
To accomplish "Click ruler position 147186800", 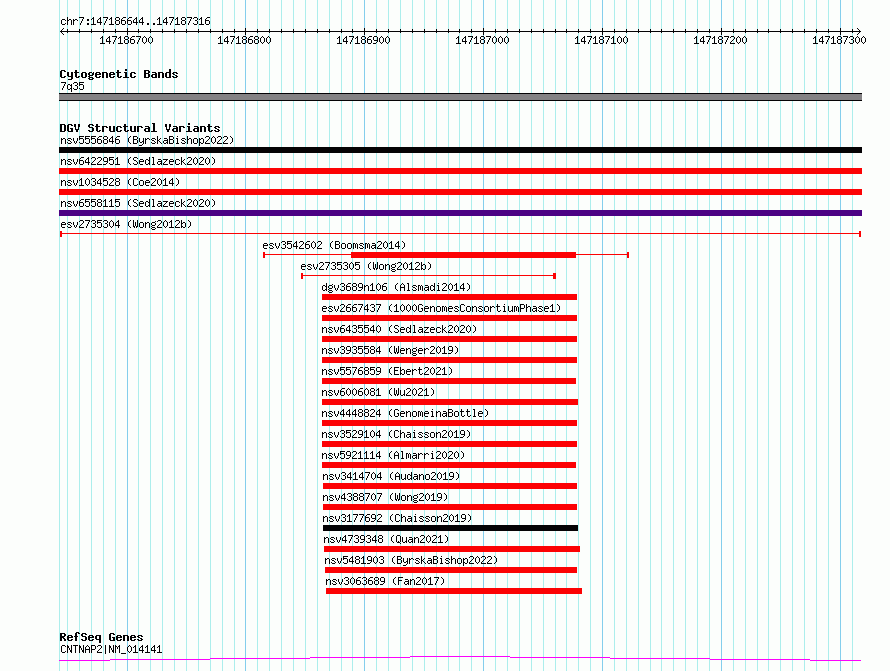I will coord(245,40).
